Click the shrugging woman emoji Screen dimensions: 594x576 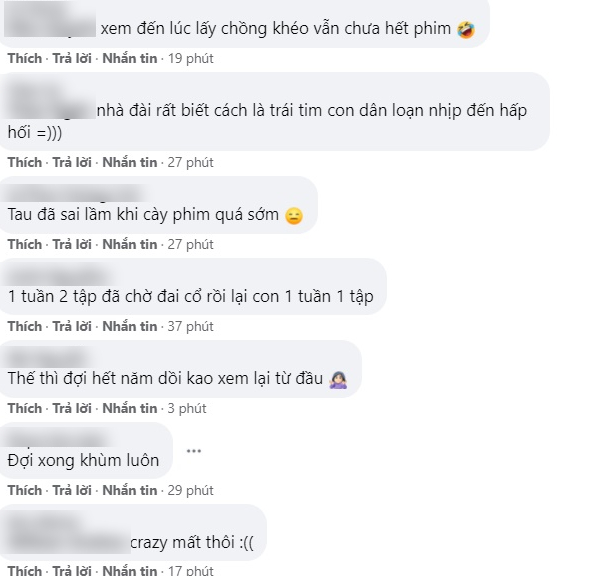338,380
